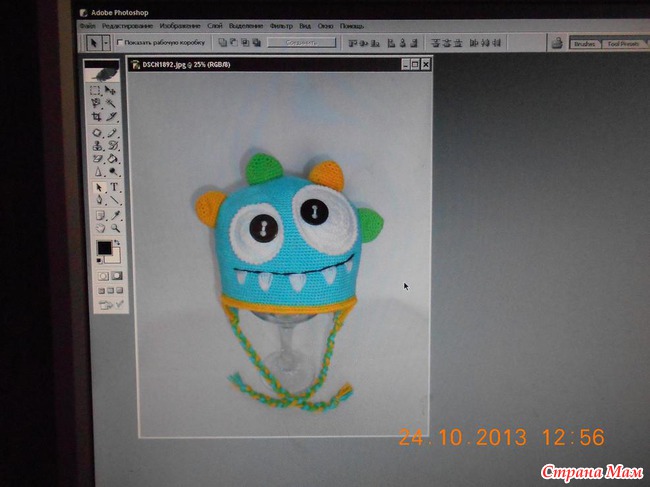The image size is (650, 487).
Task: Open the Tool Presets palette tab
Action: coord(623,44)
